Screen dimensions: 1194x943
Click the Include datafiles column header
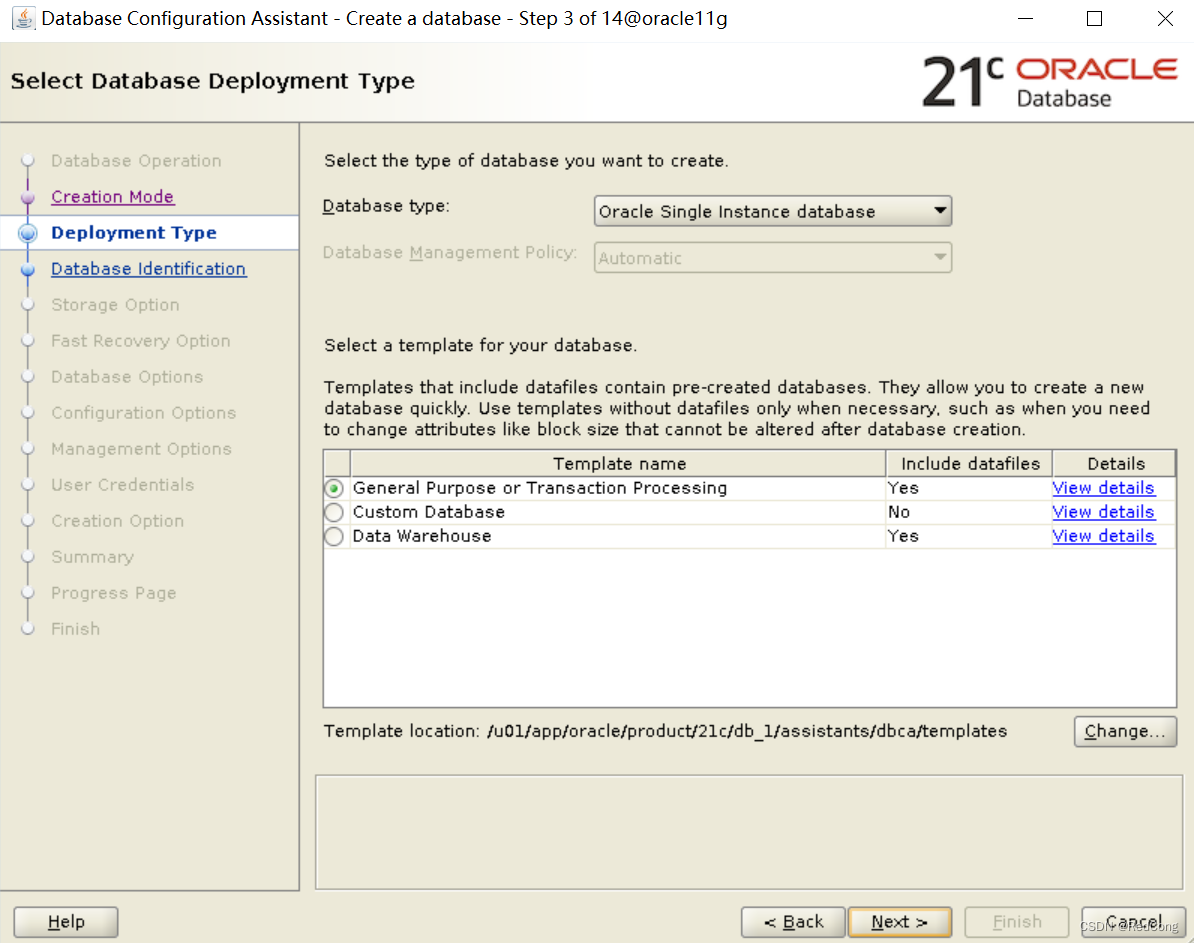[969, 463]
